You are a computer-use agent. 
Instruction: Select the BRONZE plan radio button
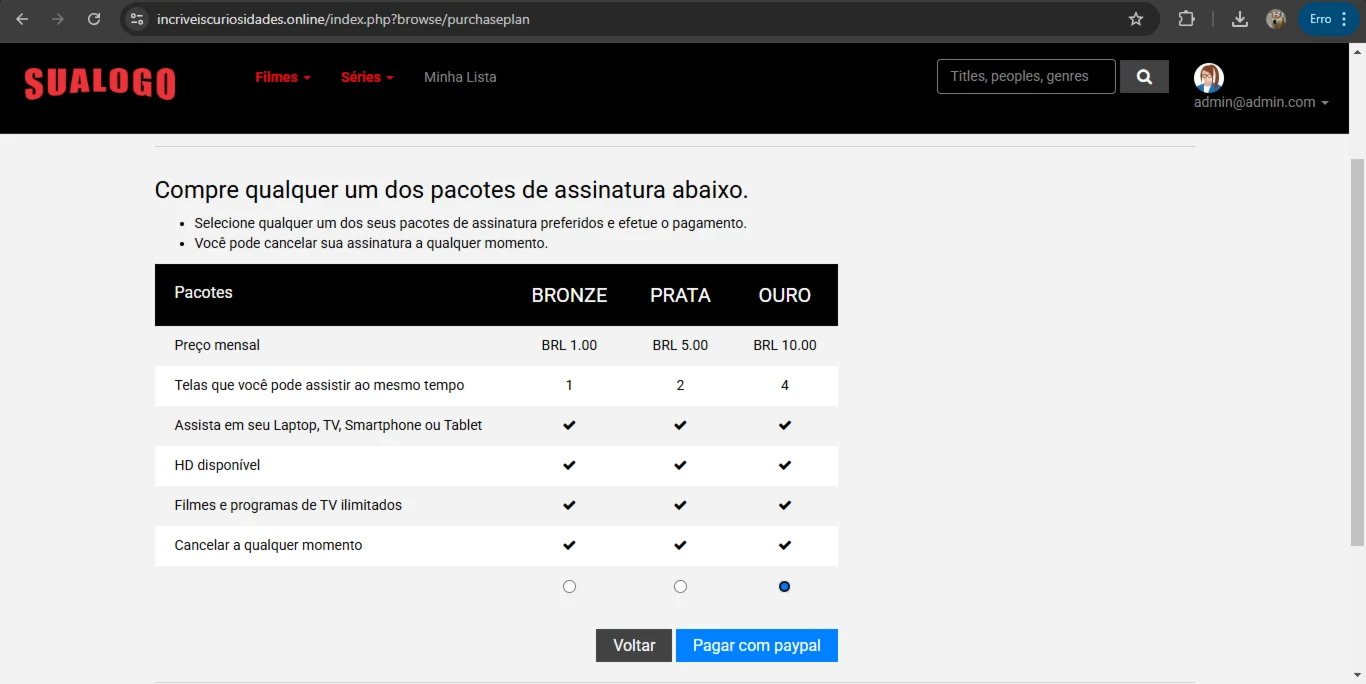(x=569, y=587)
